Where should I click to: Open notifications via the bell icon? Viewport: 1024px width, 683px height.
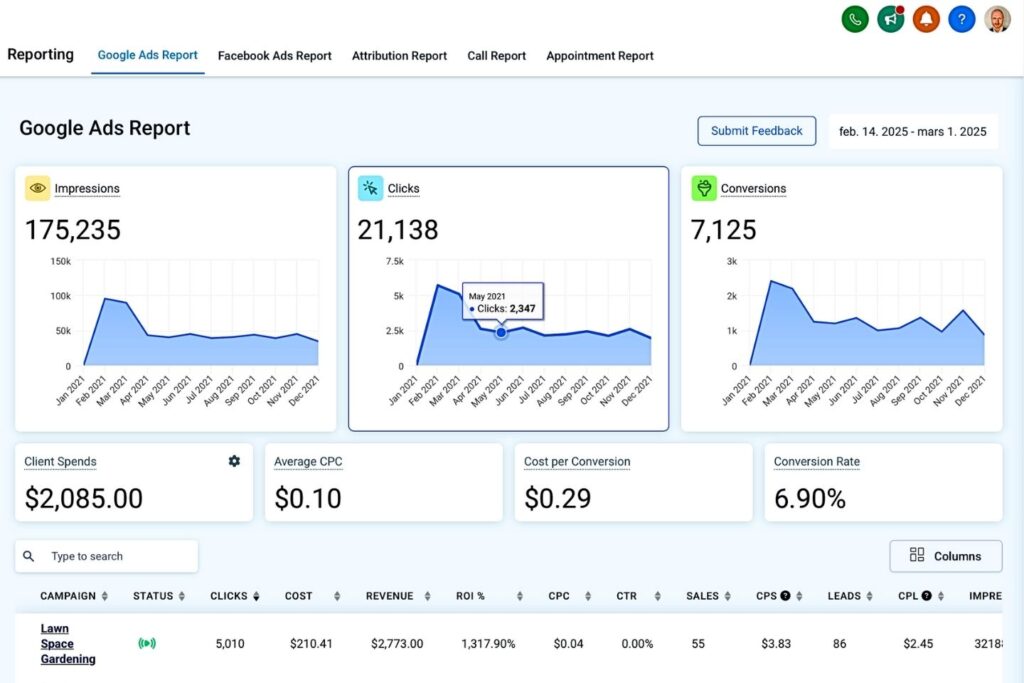(926, 19)
